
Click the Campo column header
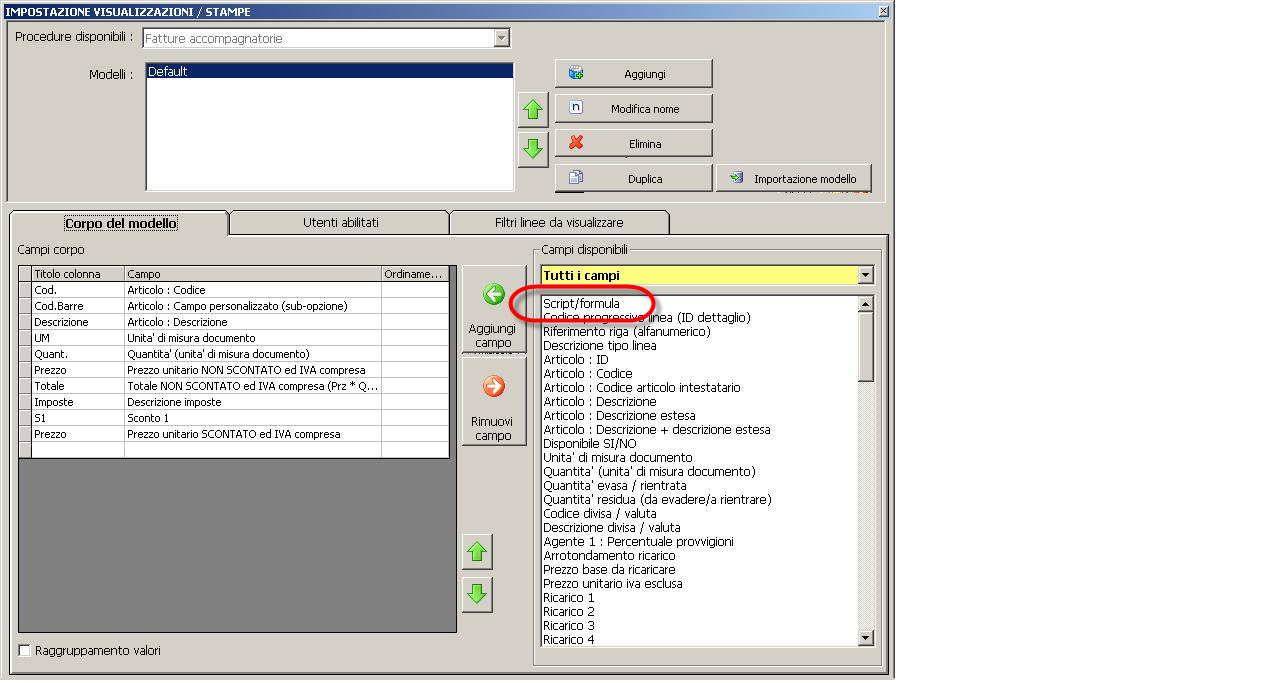(253, 273)
